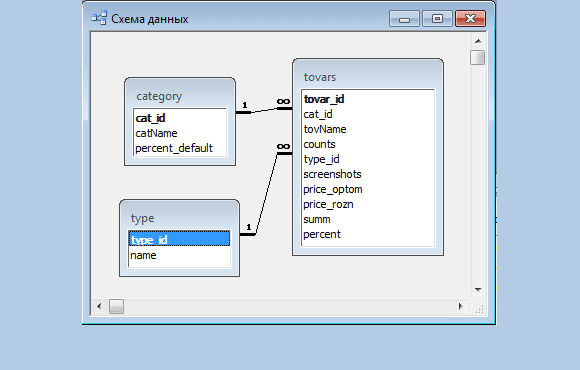Select the horizontal scrollbar thumb

117,306
